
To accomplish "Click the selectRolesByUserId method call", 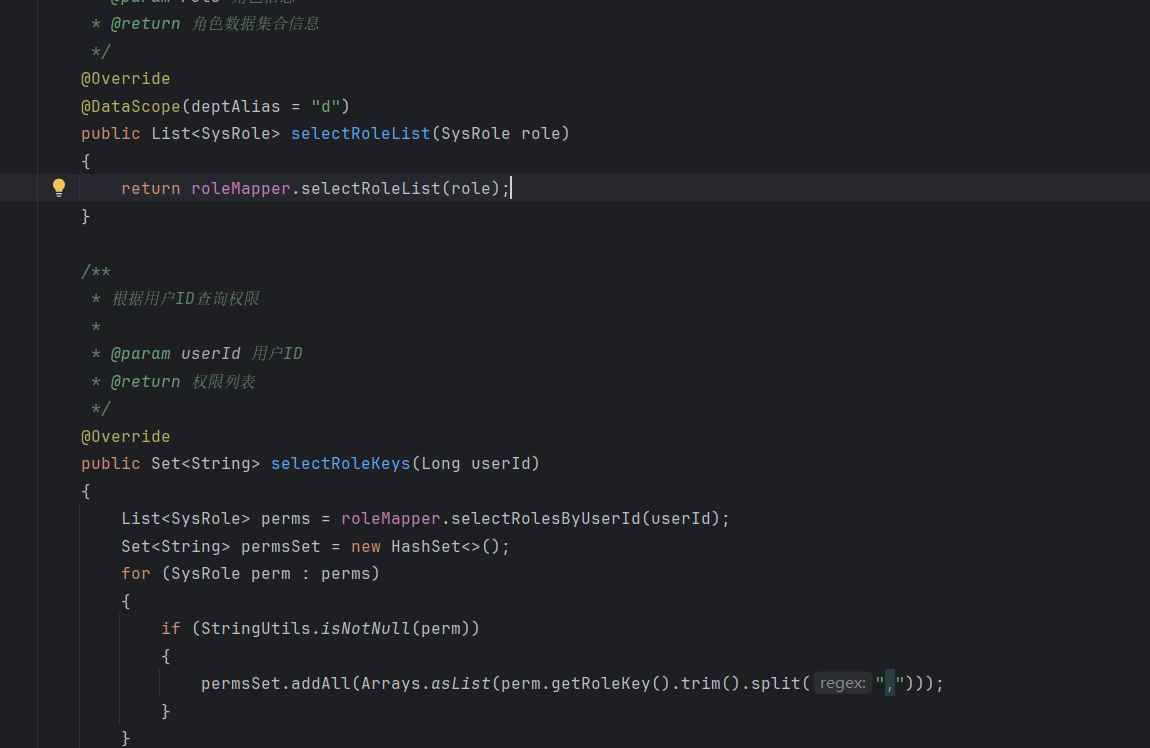I will coord(546,518).
